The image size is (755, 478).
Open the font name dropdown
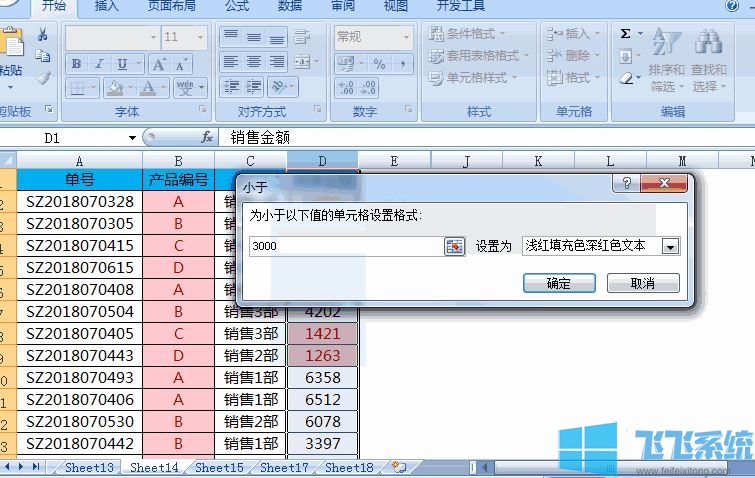pyautogui.click(x=153, y=37)
